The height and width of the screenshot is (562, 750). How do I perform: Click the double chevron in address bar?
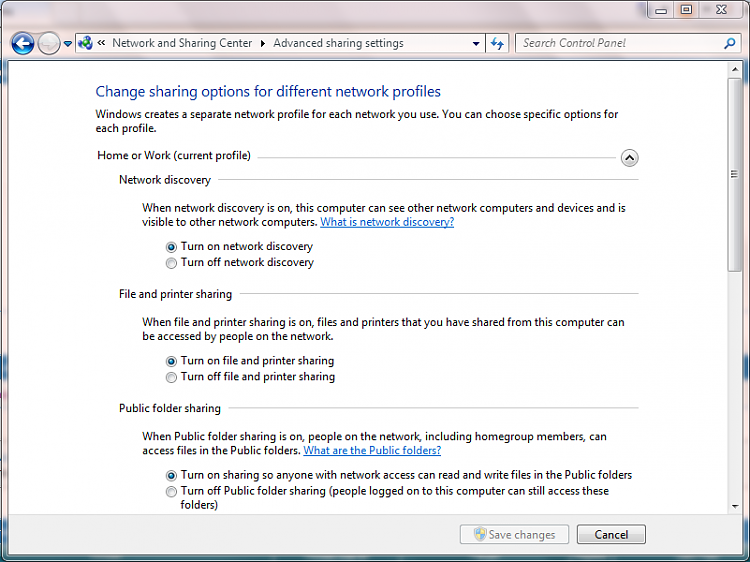[101, 43]
